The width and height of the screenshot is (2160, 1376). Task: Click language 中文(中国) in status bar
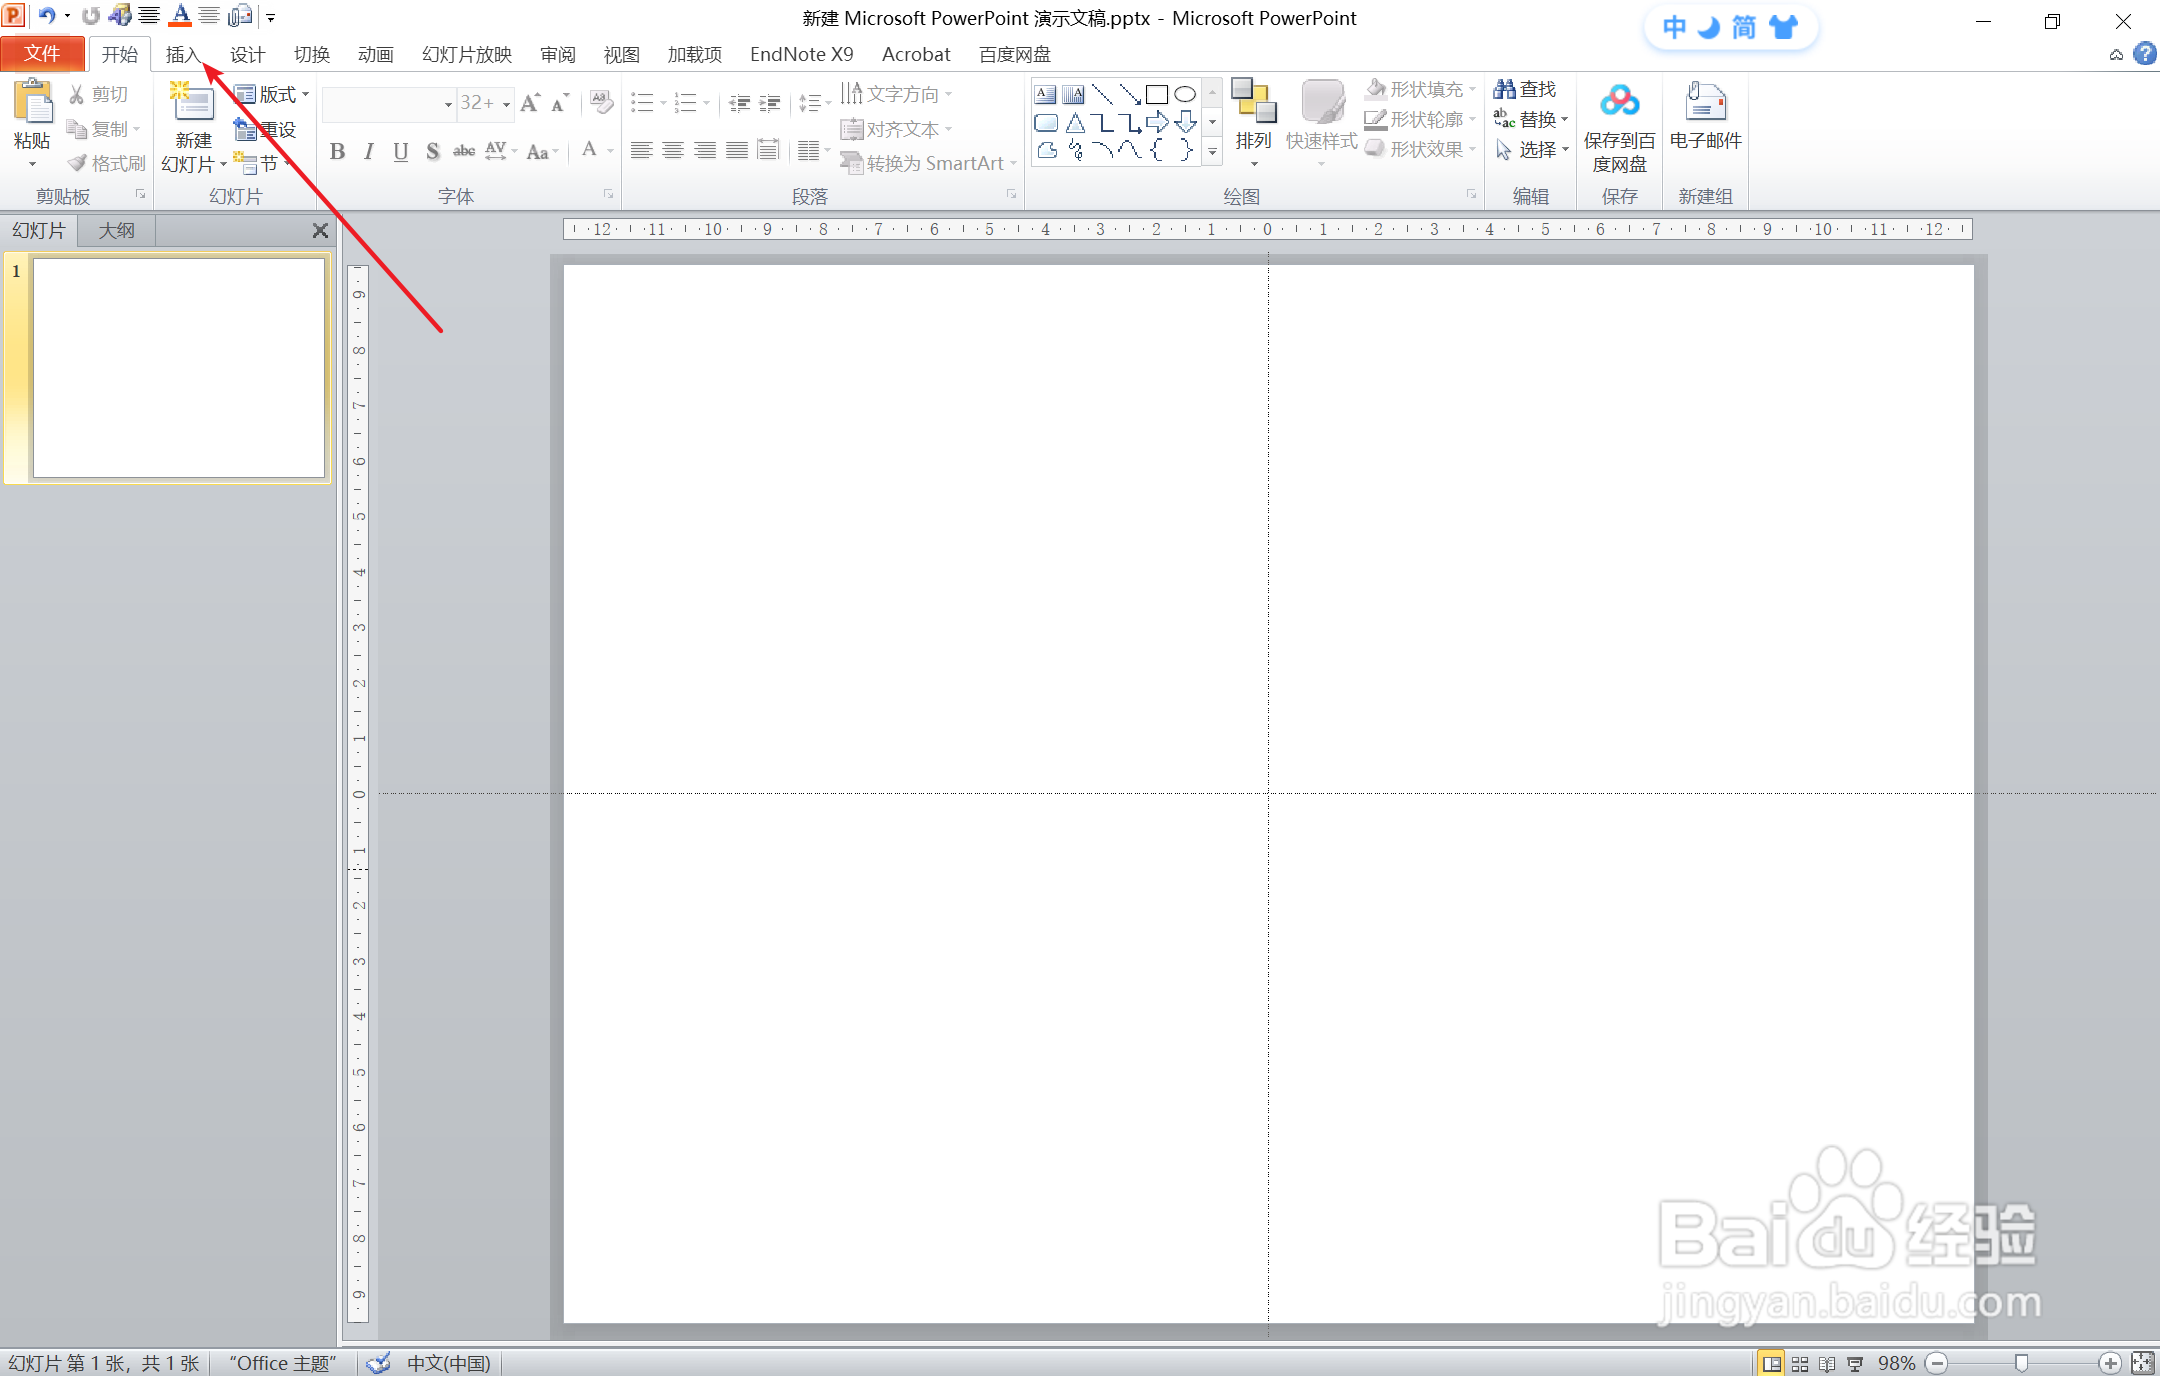(x=448, y=1363)
